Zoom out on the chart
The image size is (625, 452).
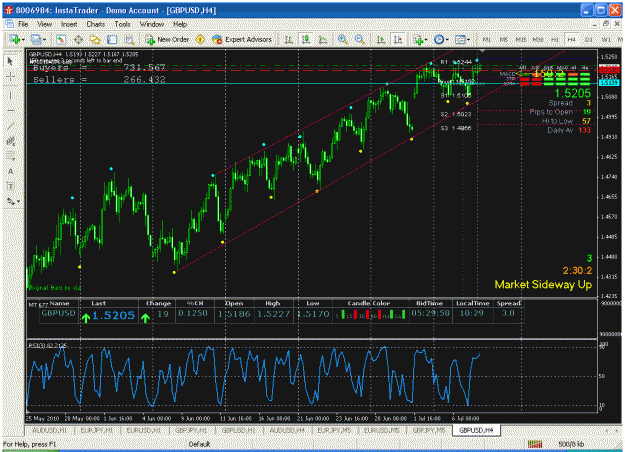360,39
